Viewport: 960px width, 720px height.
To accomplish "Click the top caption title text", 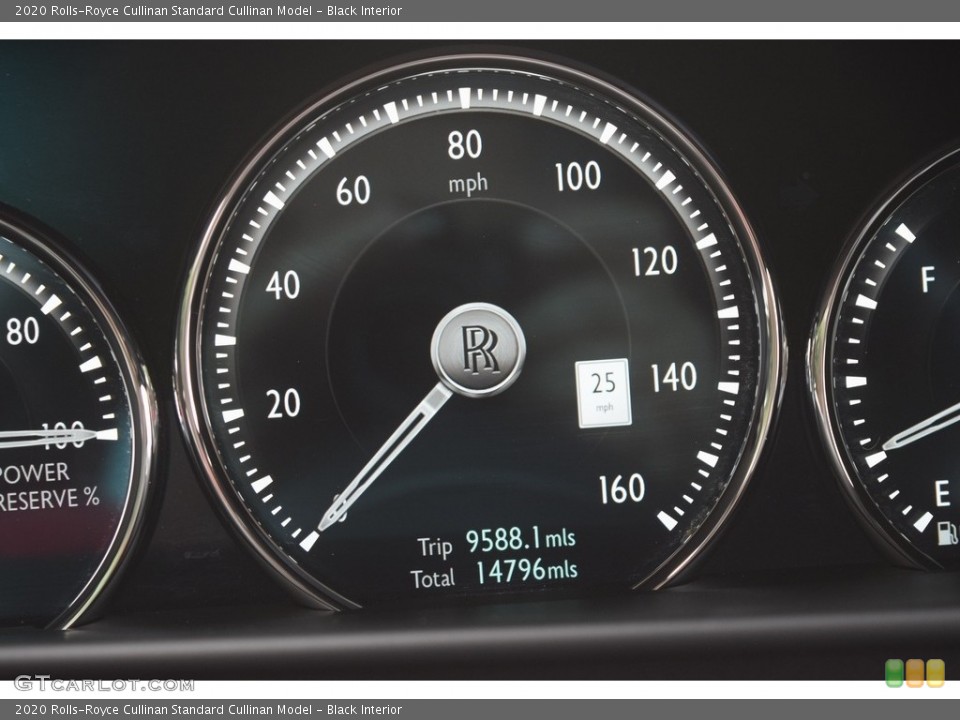I will pyautogui.click(x=208, y=10).
